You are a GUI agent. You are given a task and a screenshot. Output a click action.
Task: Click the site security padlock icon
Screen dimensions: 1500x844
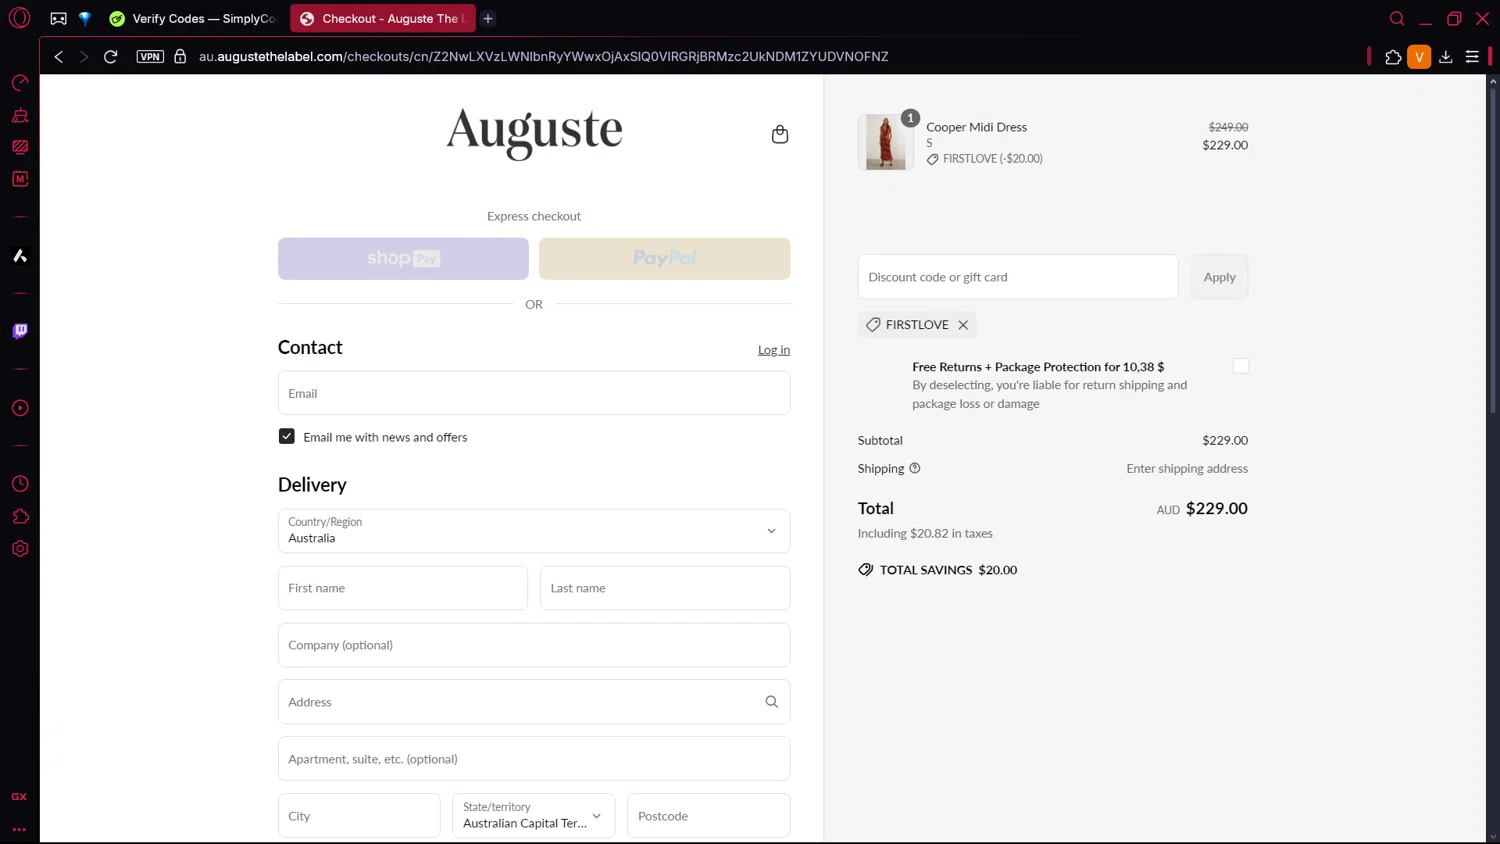[x=180, y=57]
